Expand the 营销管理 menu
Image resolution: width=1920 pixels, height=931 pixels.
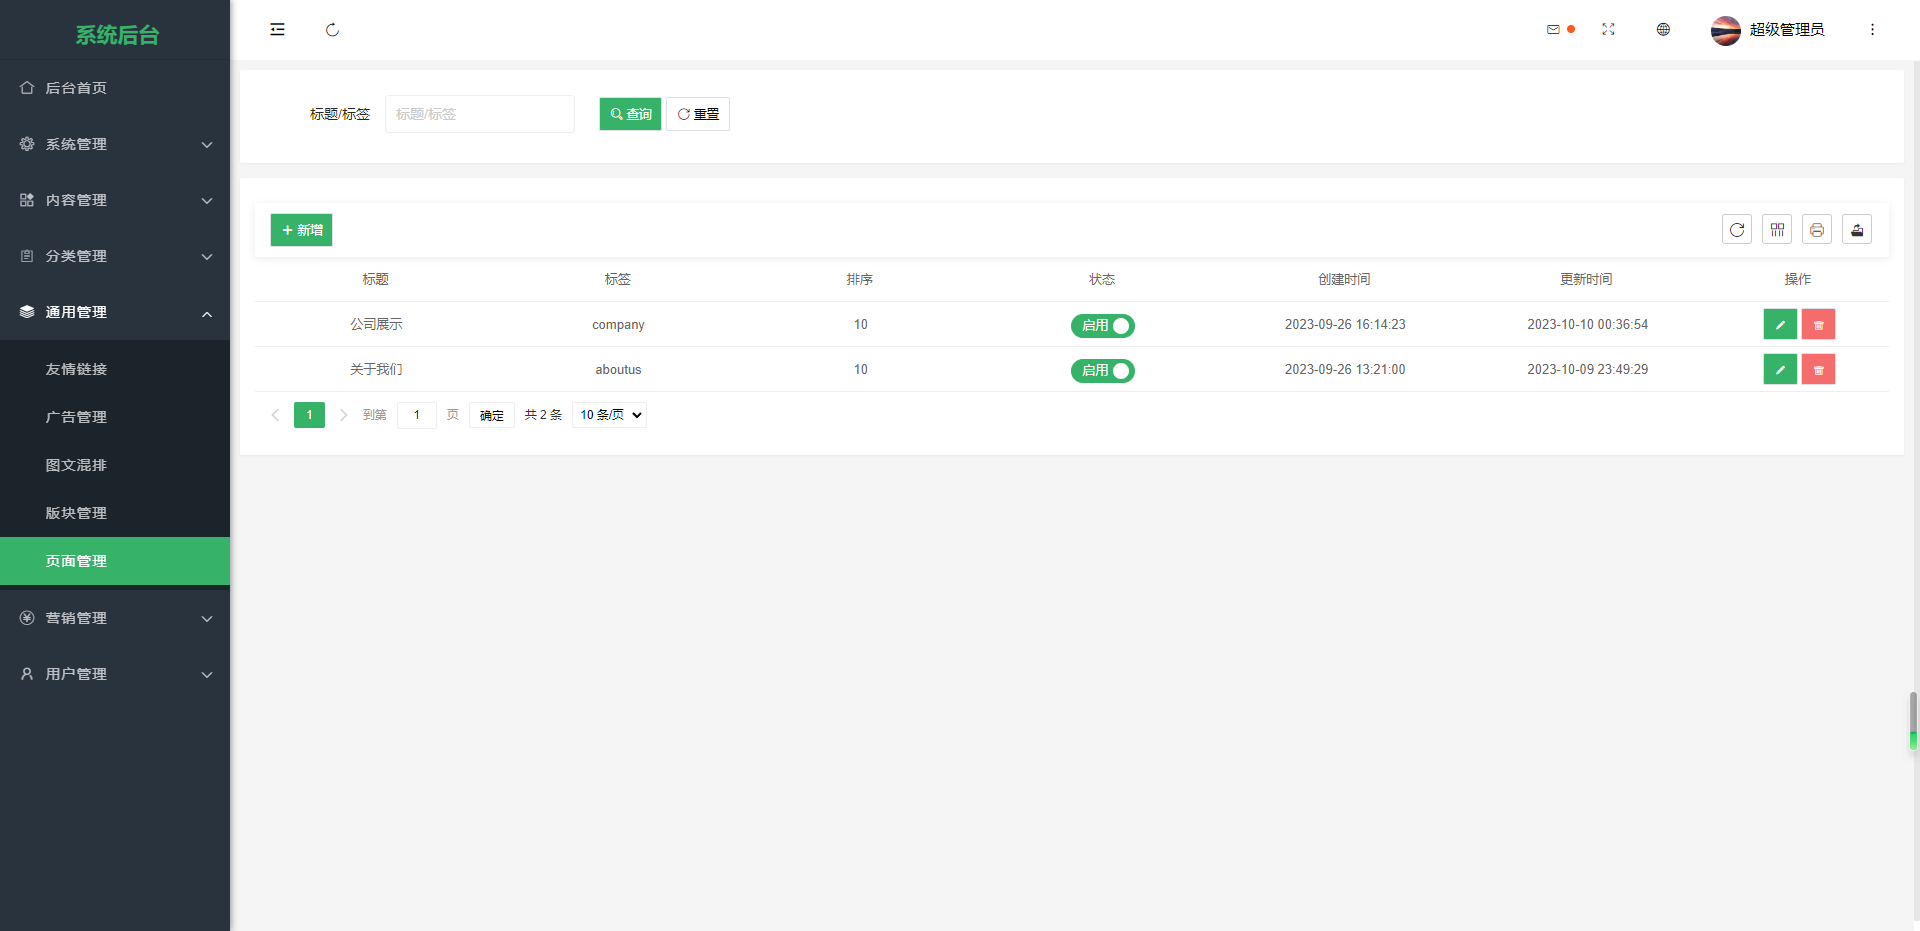pyautogui.click(x=115, y=618)
